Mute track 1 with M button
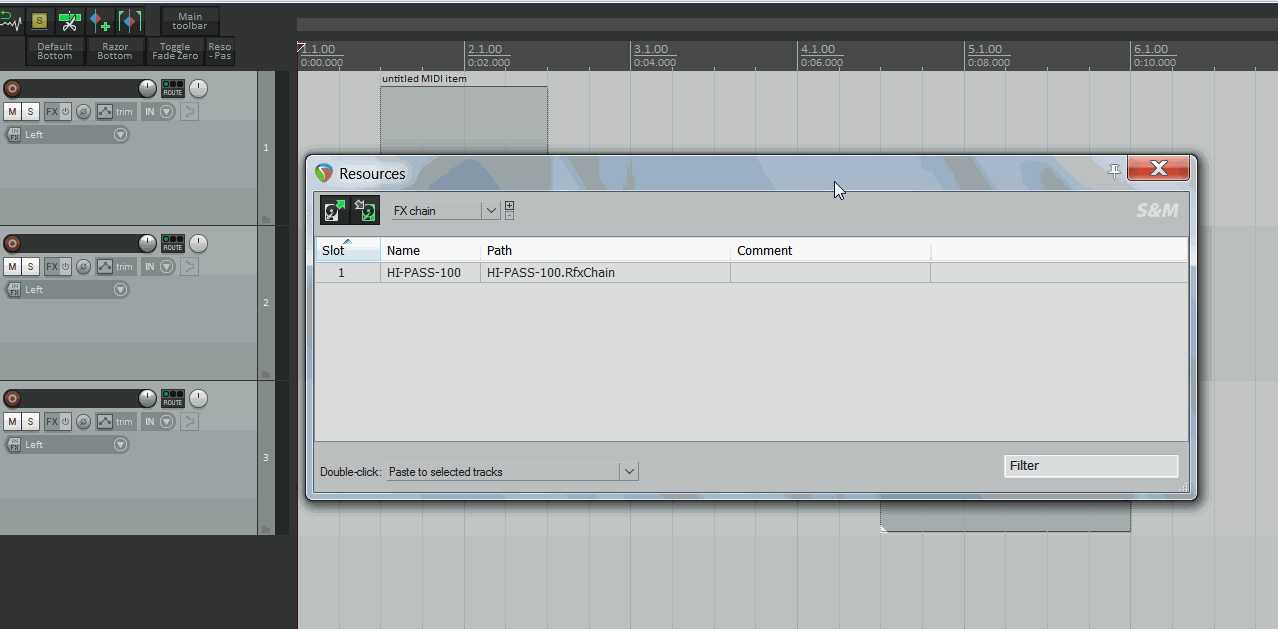Image resolution: width=1278 pixels, height=629 pixels. [x=12, y=111]
